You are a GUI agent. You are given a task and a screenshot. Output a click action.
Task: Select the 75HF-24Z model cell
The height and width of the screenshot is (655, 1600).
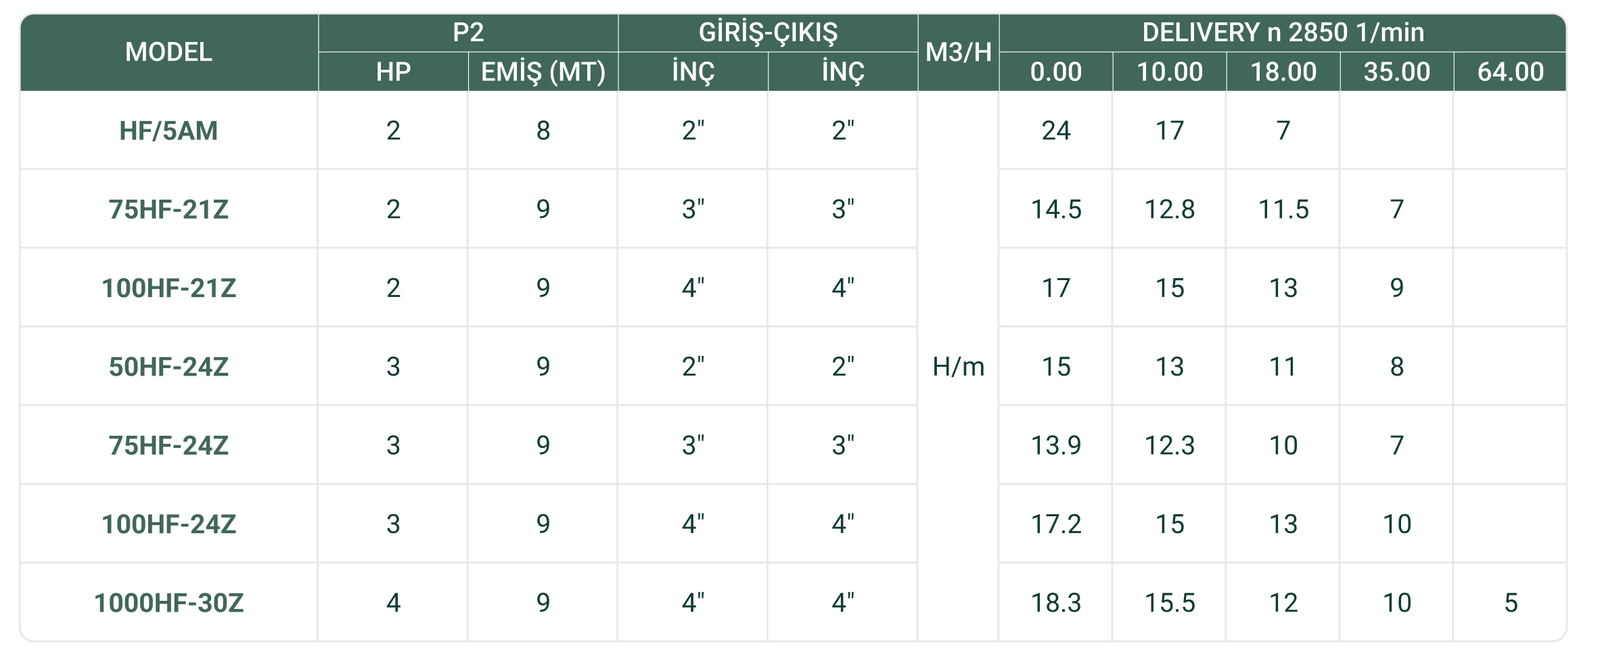coord(168,446)
